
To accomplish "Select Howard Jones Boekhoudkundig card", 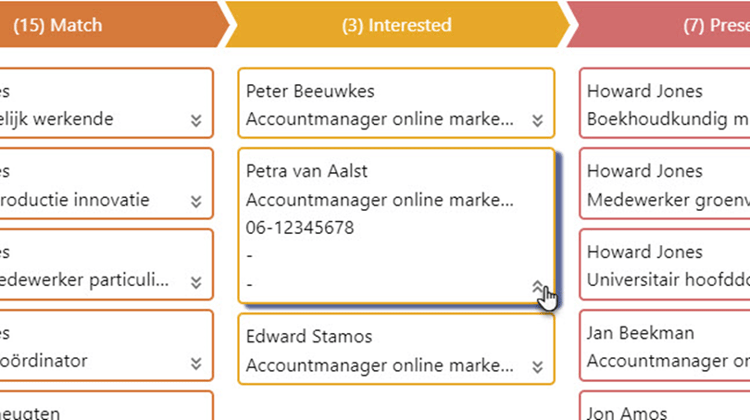I will (665, 103).
